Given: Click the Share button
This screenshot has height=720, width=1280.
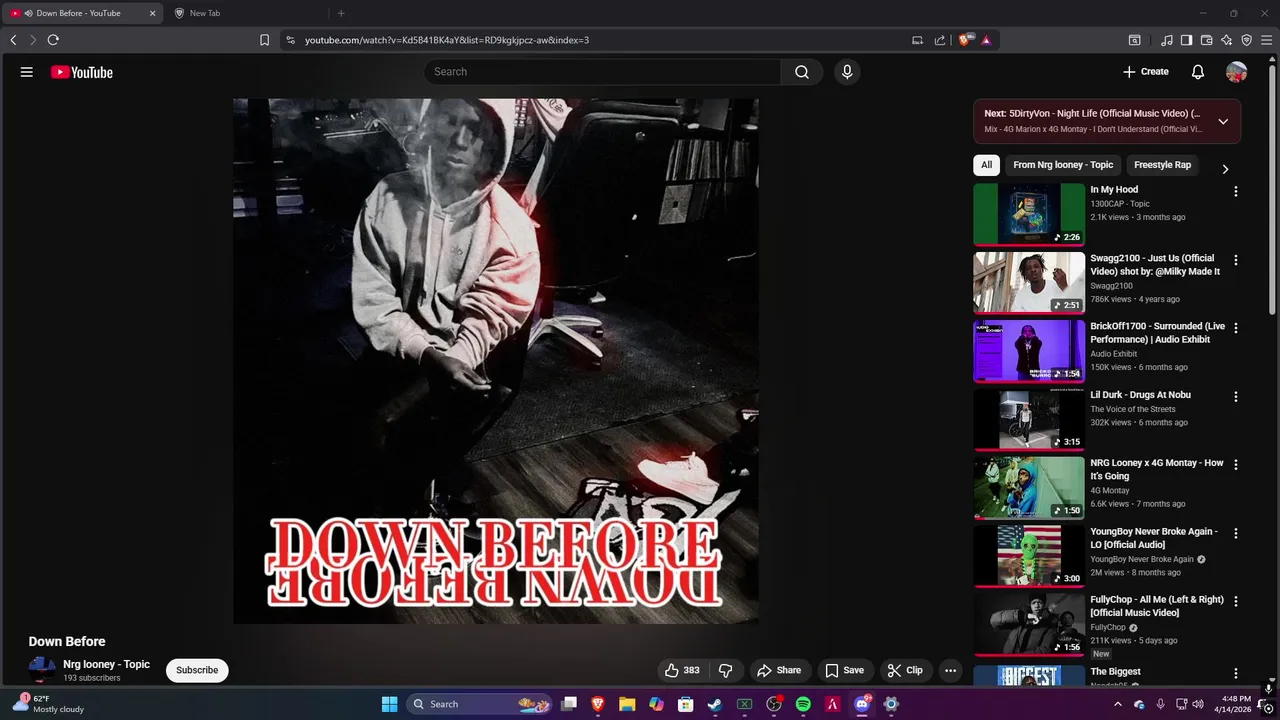Looking at the screenshot, I should coord(779,670).
